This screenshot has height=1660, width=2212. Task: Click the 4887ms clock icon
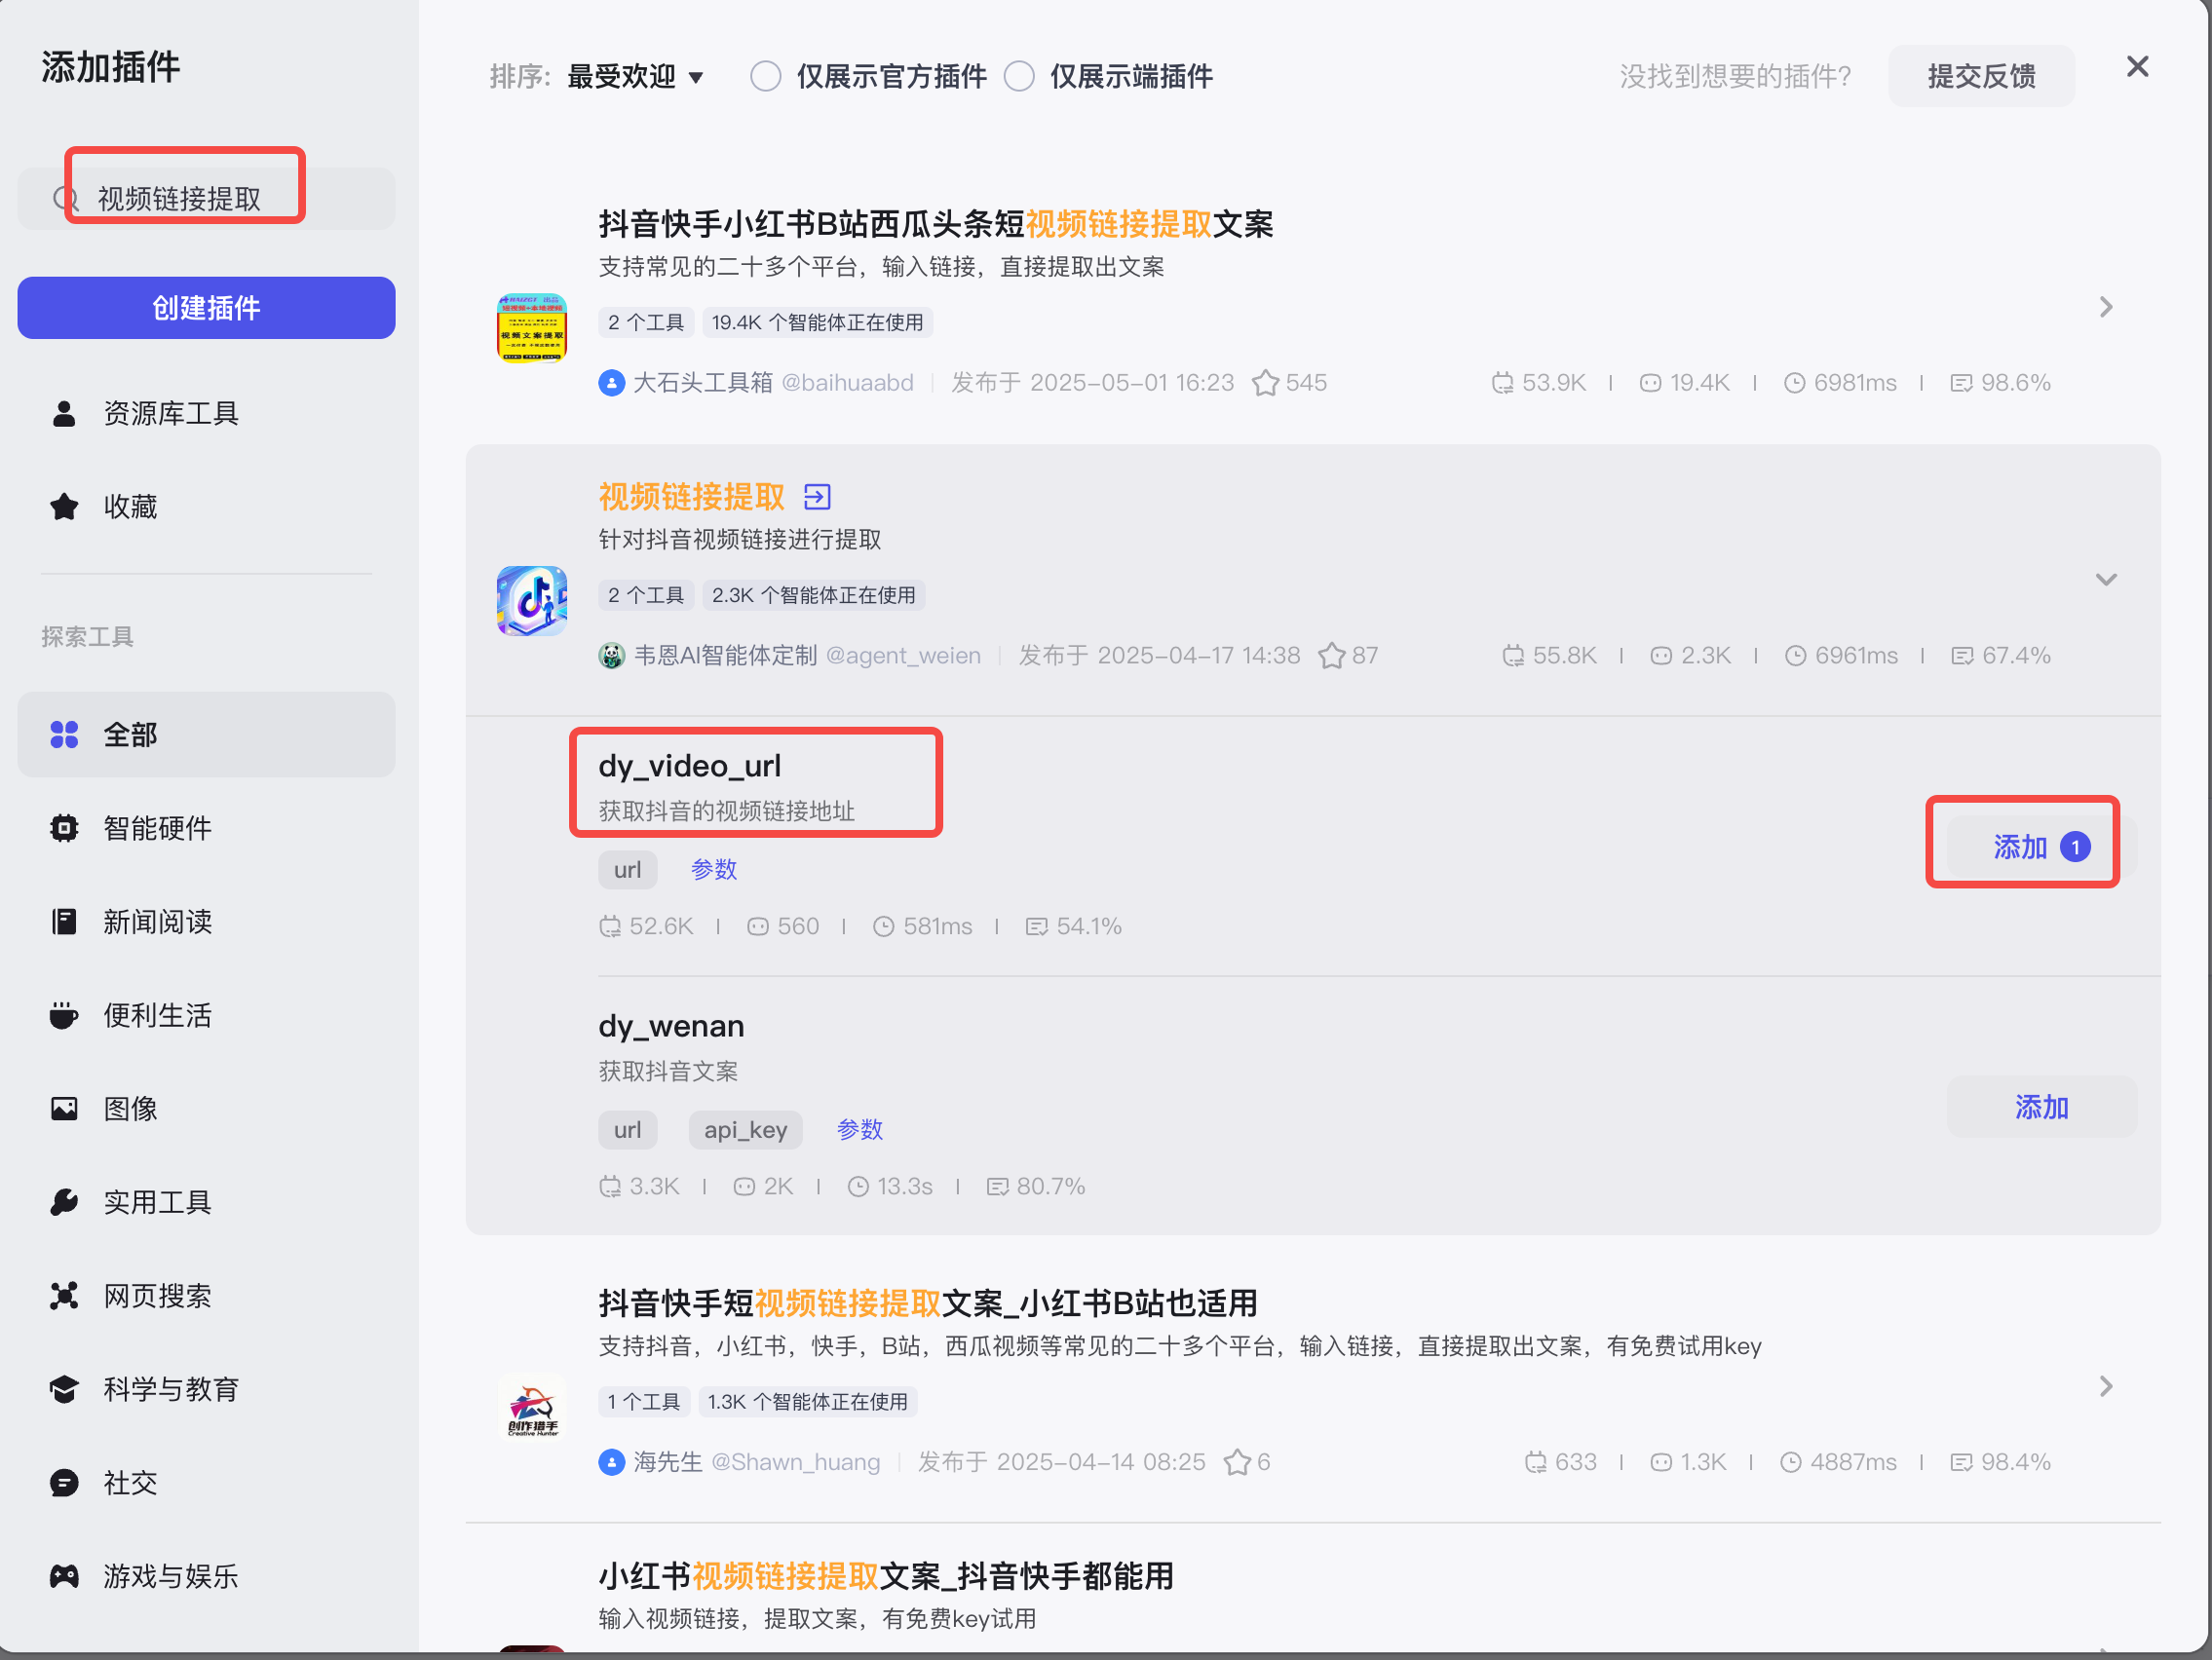click(1791, 1463)
